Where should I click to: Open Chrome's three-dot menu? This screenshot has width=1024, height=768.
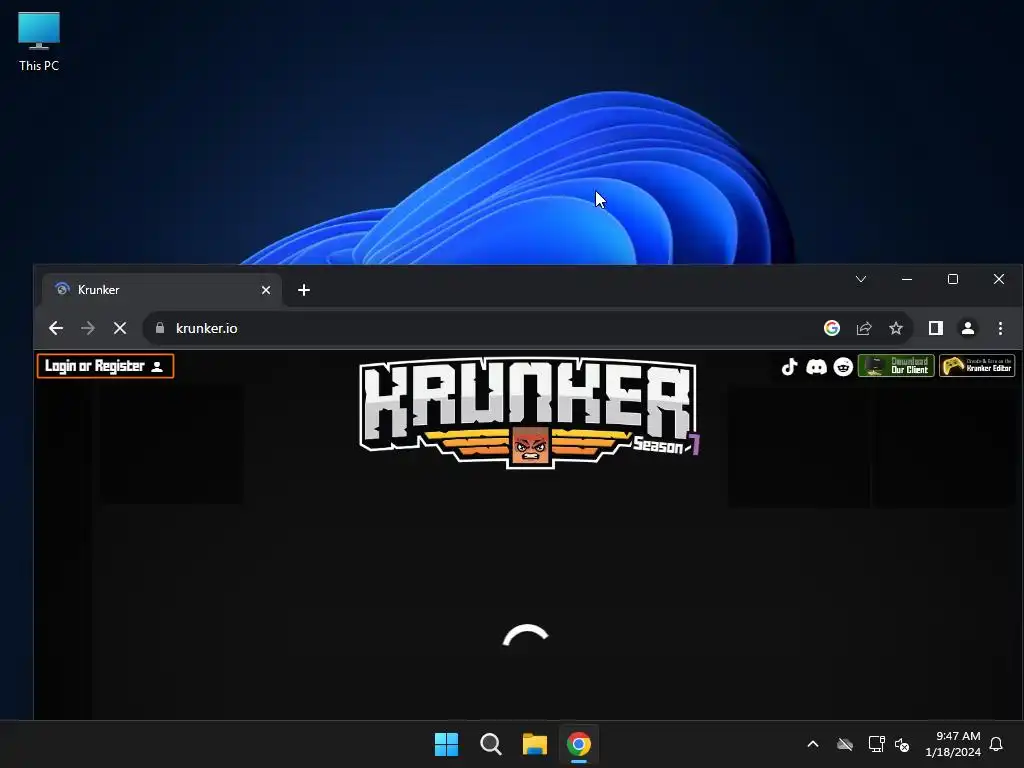click(1000, 328)
